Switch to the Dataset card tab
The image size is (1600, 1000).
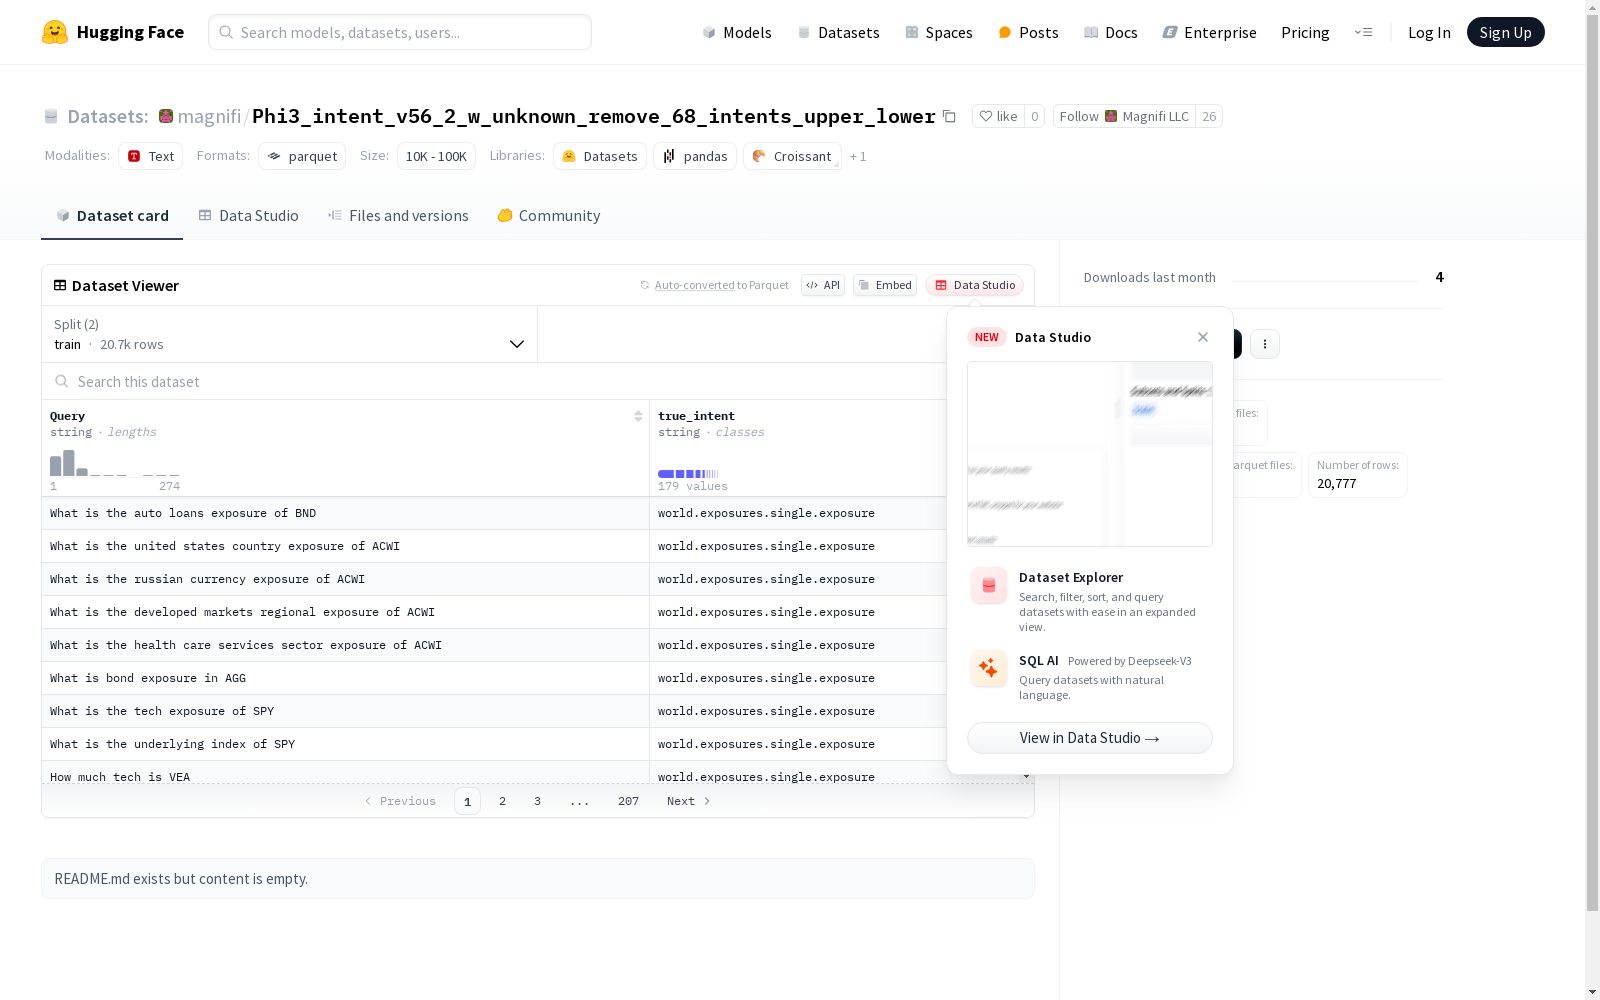point(112,216)
